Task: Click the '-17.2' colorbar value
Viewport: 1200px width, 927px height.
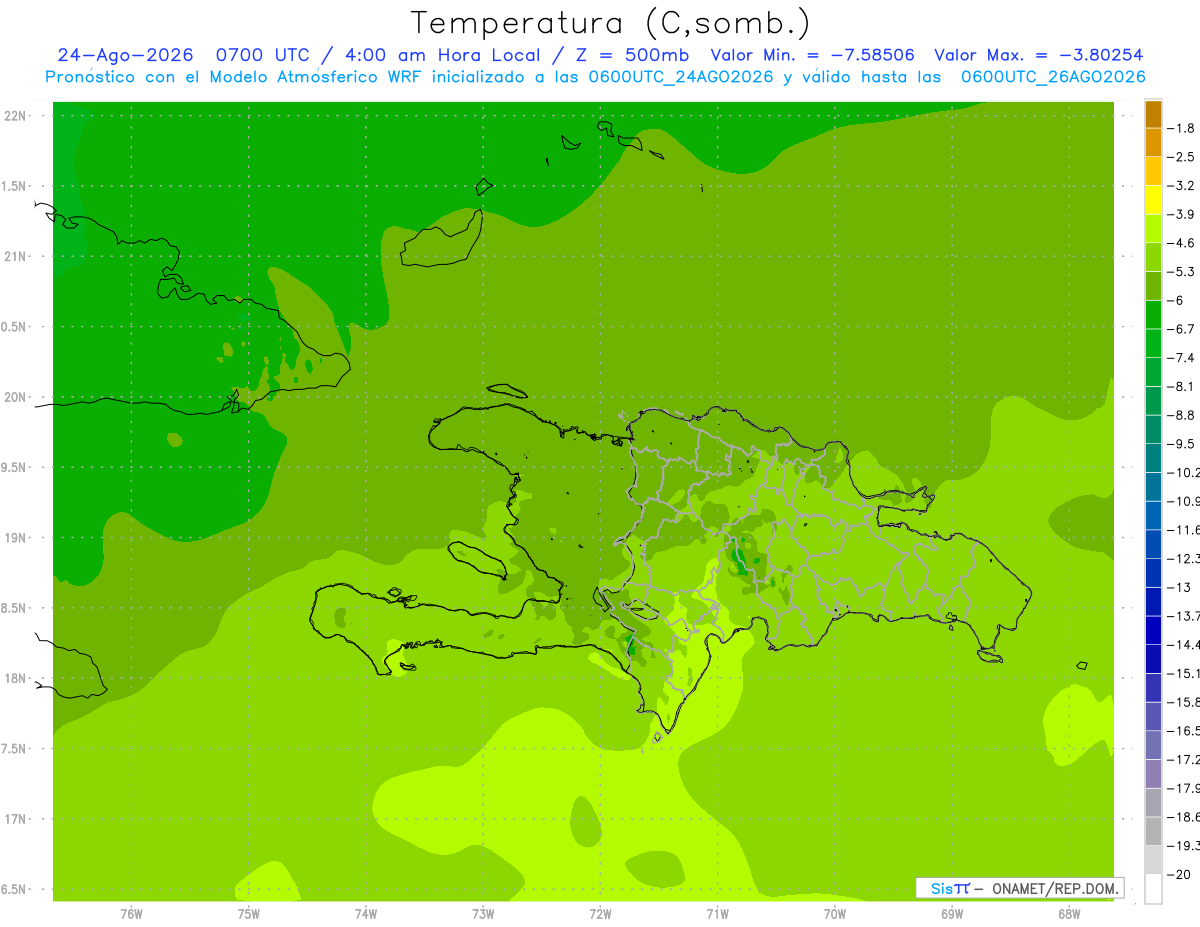Action: (x=1183, y=759)
